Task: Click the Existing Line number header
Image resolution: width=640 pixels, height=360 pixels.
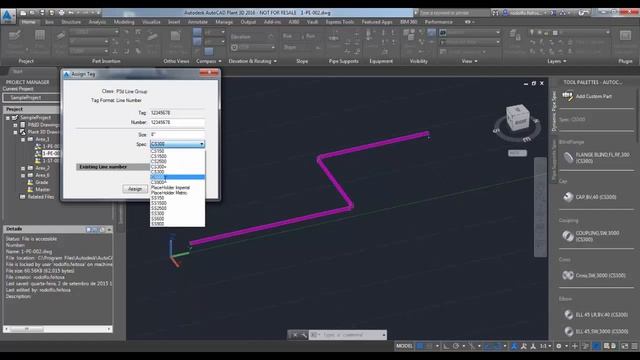Action: [113, 167]
